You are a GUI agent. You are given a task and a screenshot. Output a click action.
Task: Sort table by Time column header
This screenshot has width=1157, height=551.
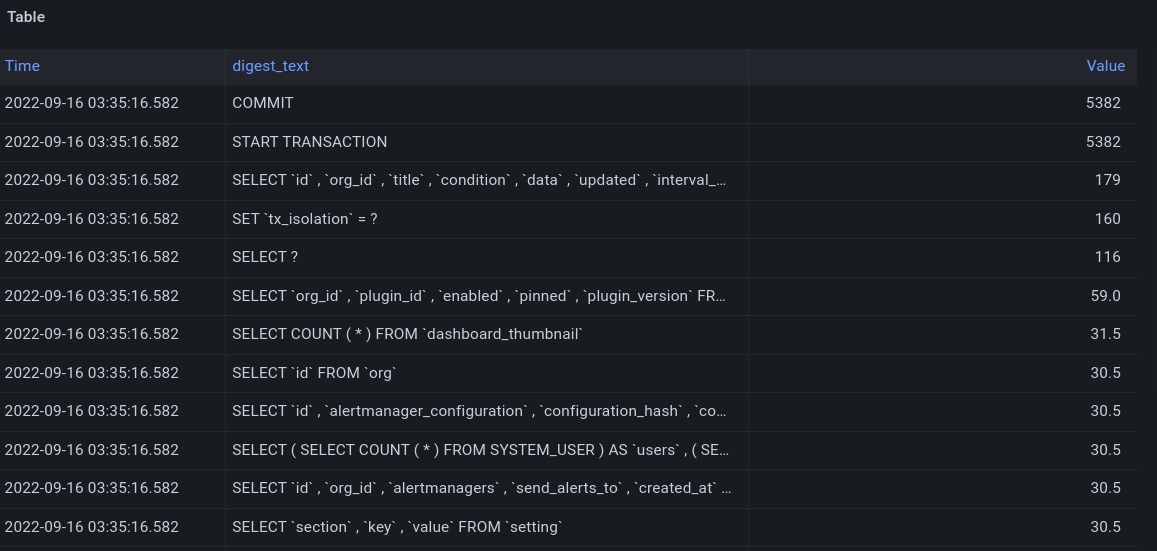tap(22, 66)
